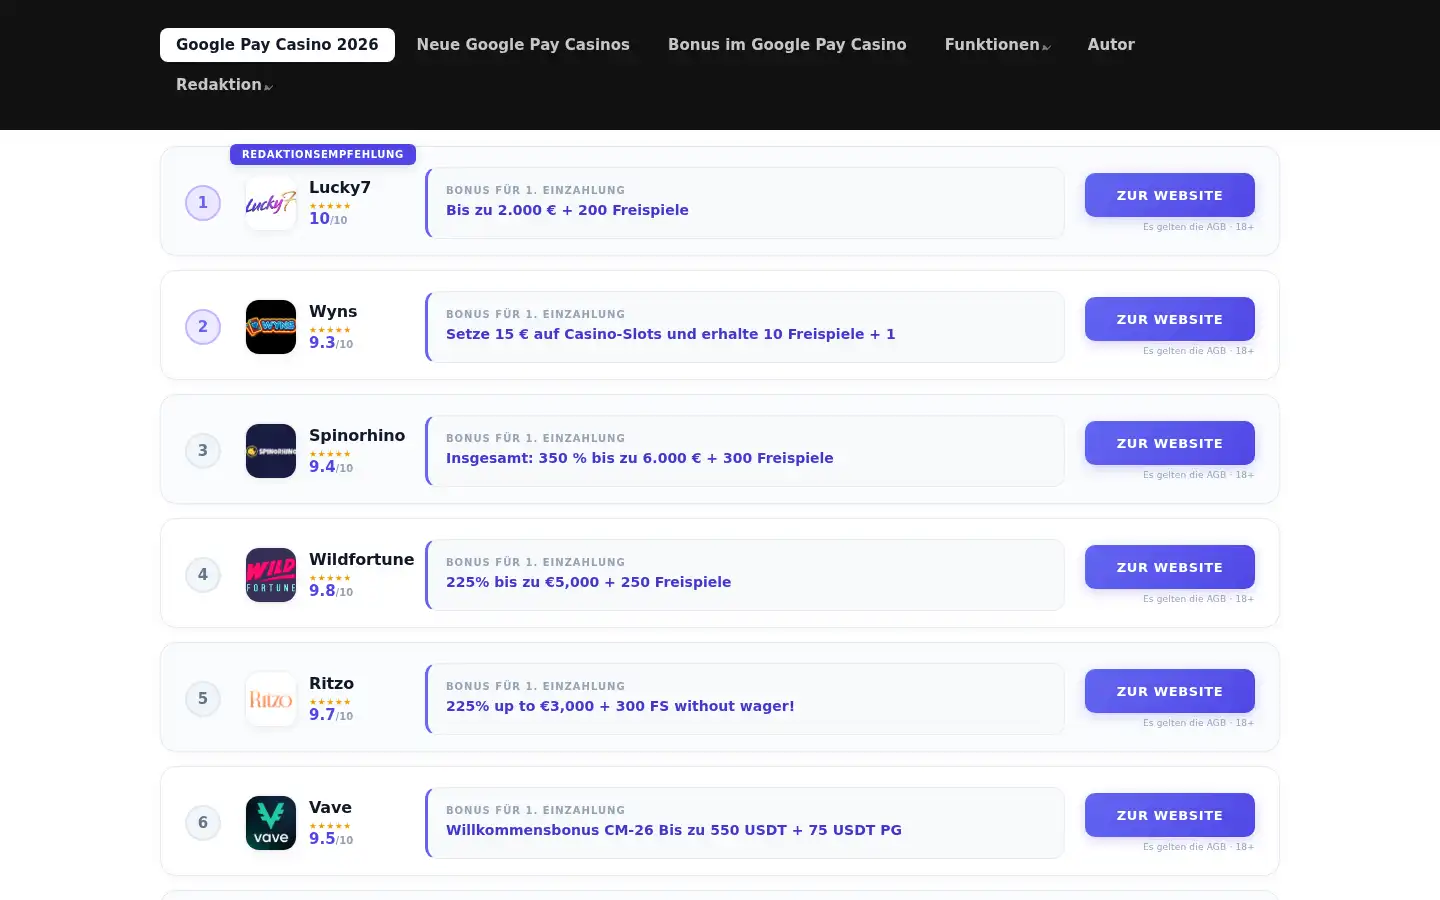
Task: Click the Spinorhino star rating
Action: [330, 454]
